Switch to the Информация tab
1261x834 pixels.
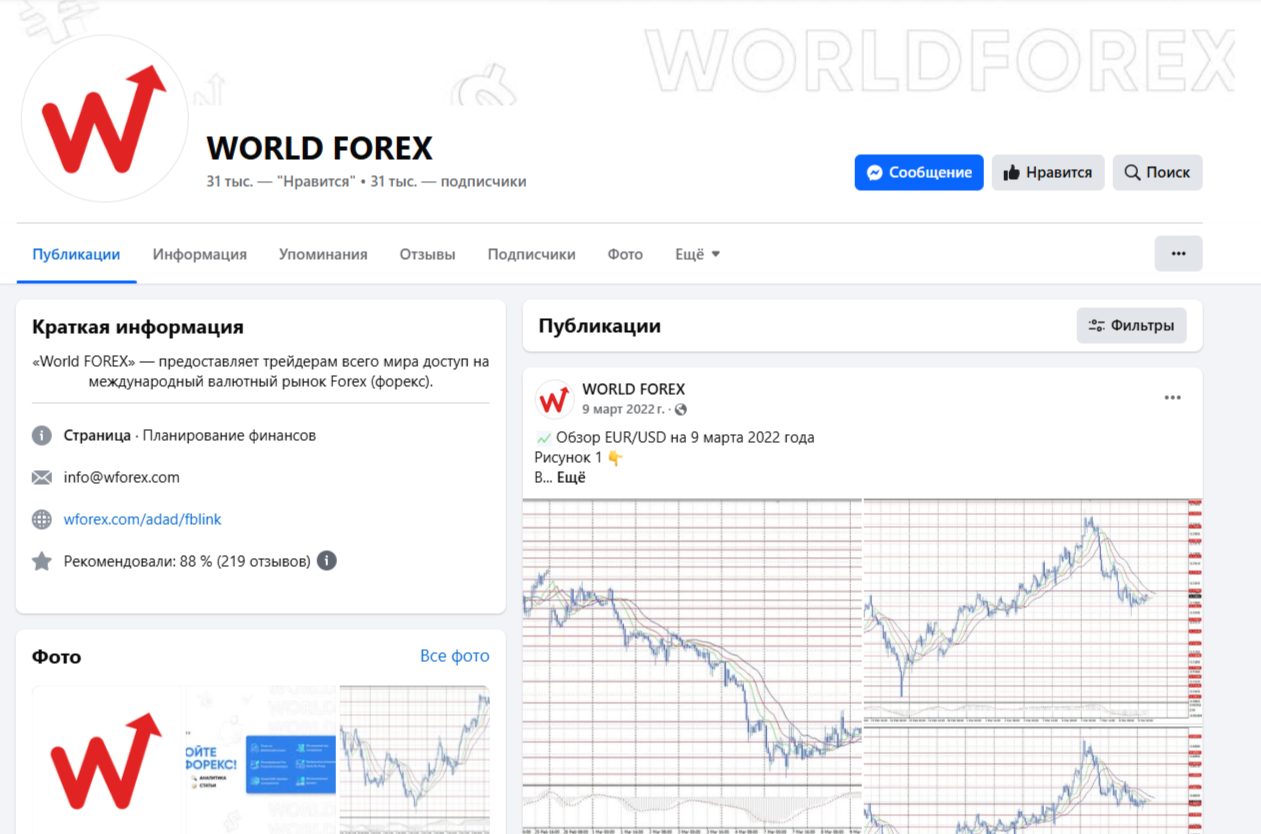pos(200,254)
